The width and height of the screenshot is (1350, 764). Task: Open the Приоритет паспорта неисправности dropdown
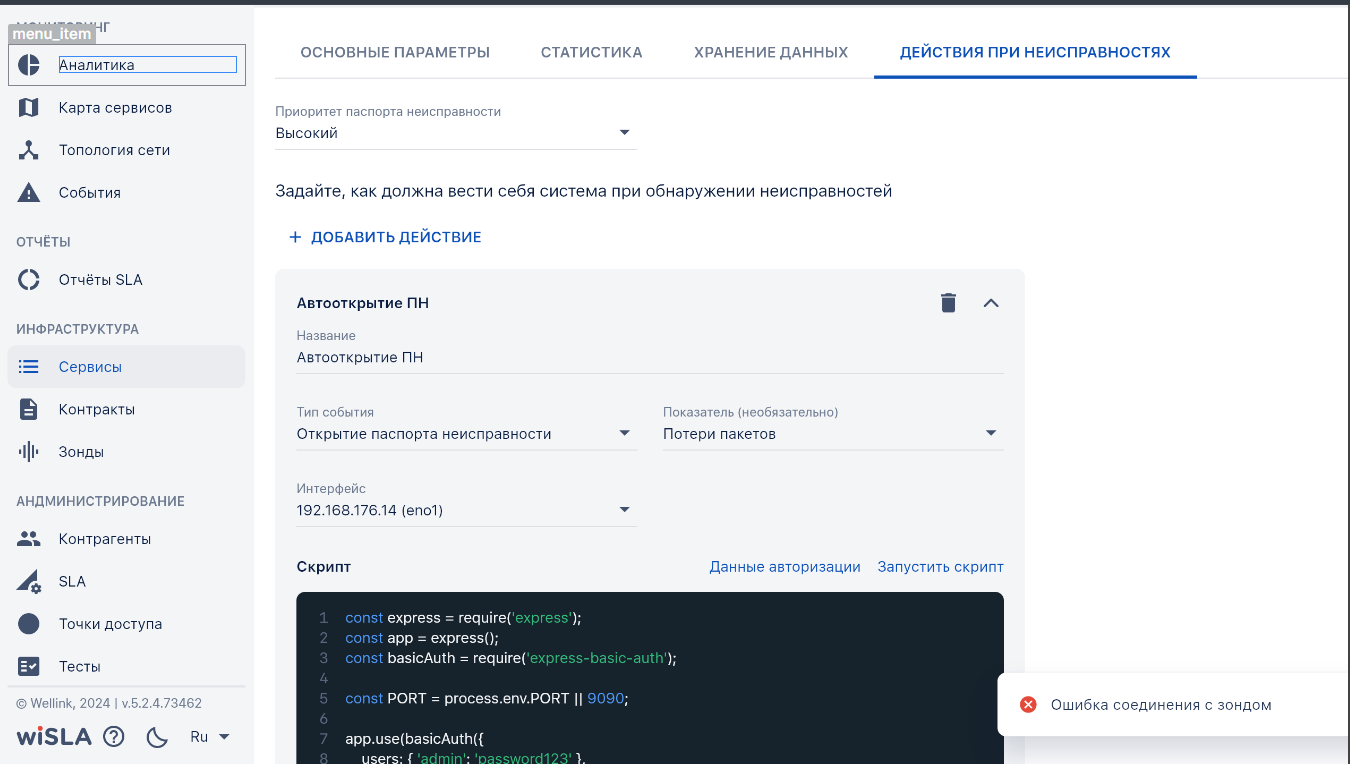tap(456, 133)
